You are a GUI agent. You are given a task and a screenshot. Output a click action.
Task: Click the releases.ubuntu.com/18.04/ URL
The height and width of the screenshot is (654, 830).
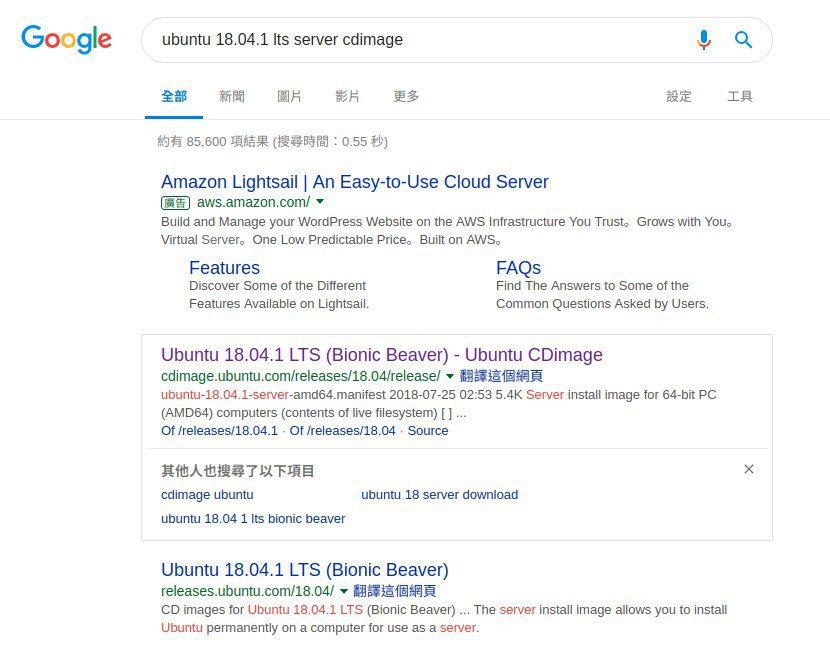[247, 591]
